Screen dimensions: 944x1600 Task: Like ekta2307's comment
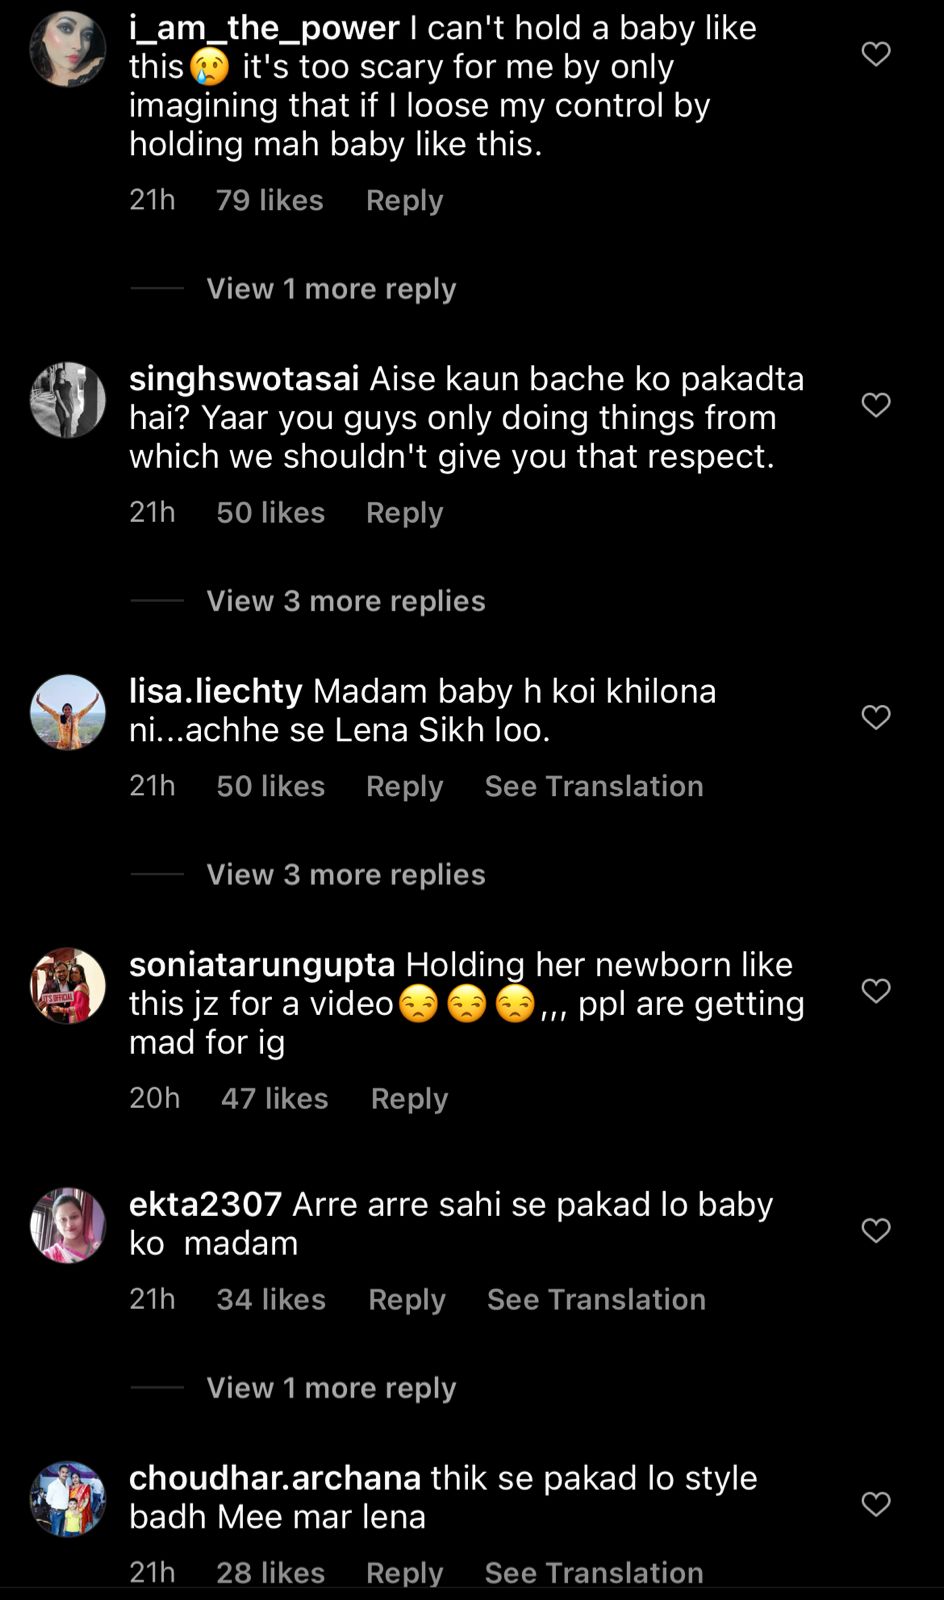click(876, 1231)
